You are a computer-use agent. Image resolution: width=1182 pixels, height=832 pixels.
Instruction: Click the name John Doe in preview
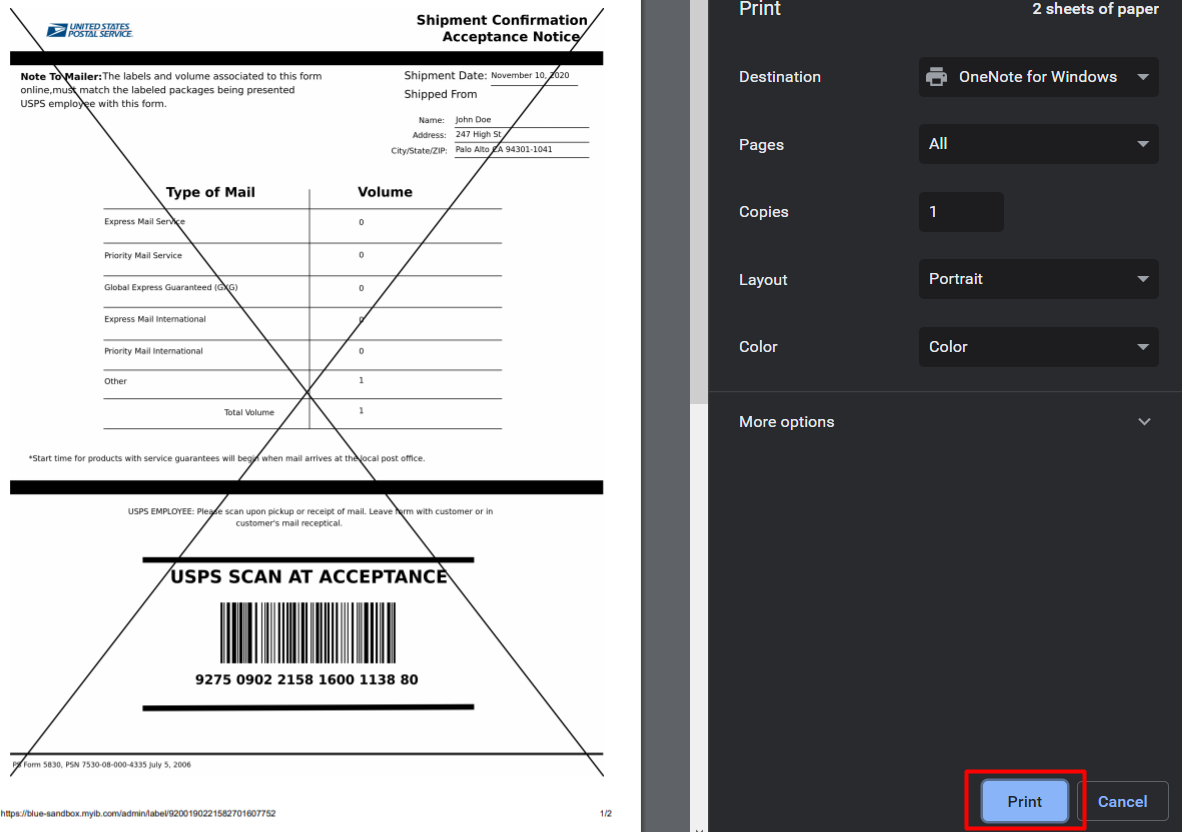(473, 120)
